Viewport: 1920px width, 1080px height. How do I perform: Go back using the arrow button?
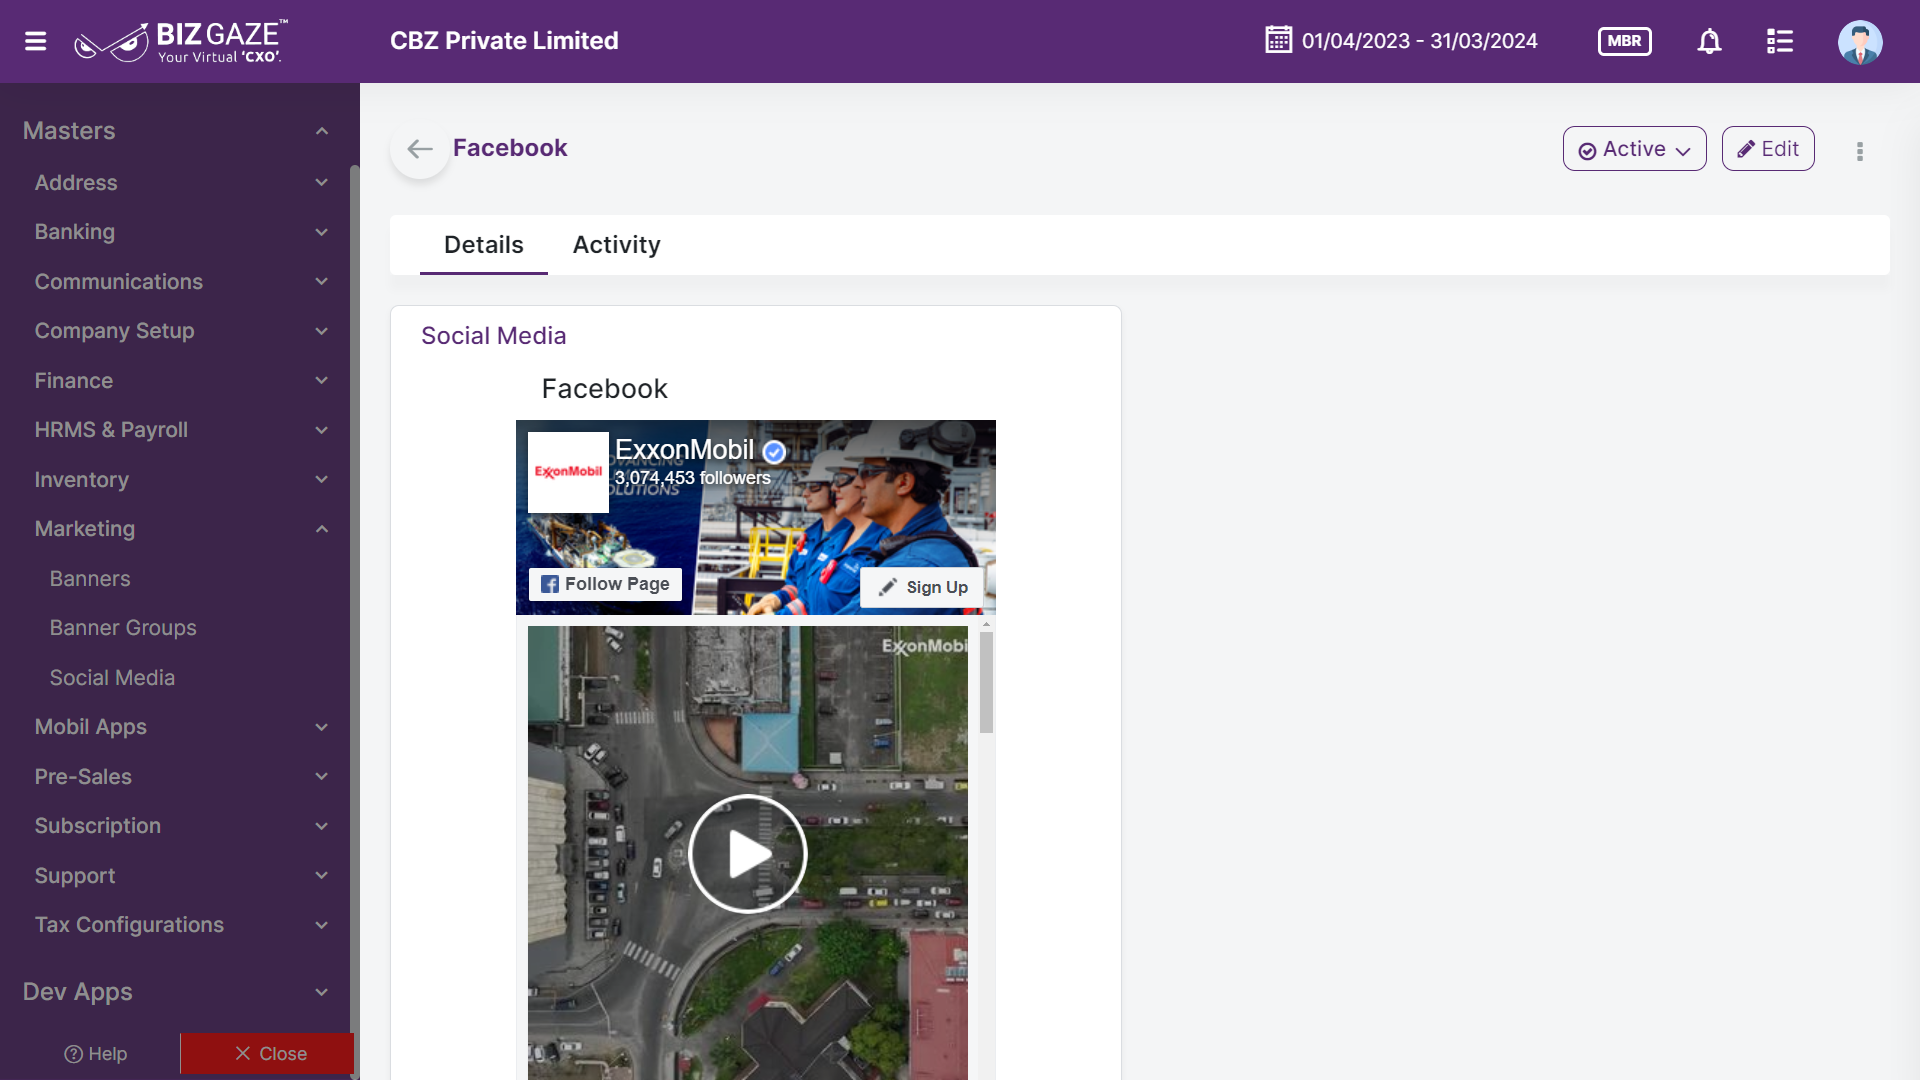pyautogui.click(x=420, y=150)
